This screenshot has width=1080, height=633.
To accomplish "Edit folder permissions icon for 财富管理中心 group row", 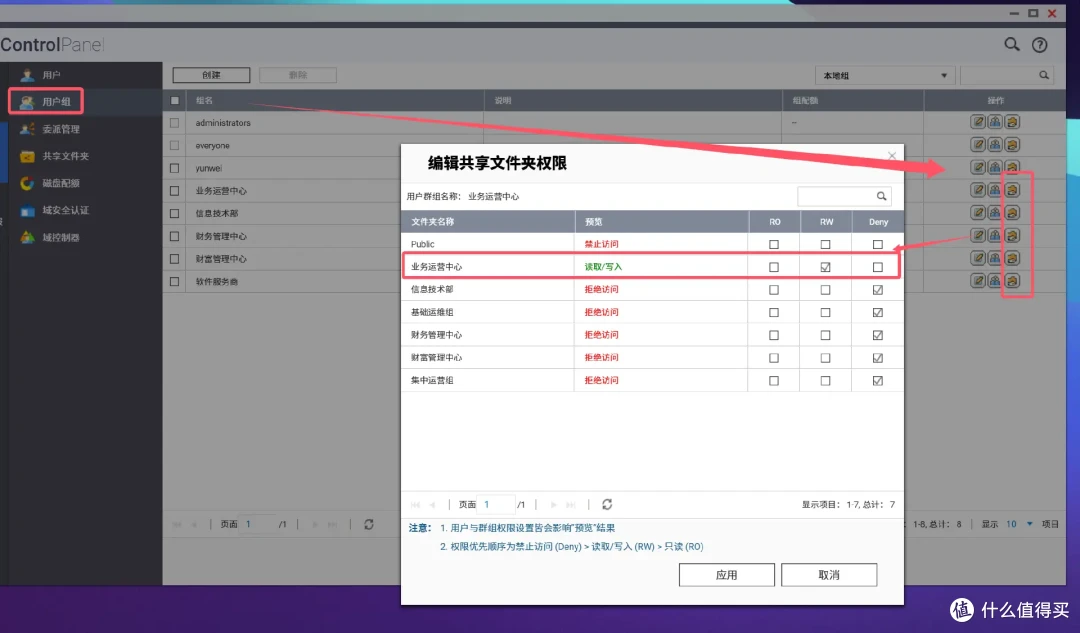I will click(x=1012, y=258).
